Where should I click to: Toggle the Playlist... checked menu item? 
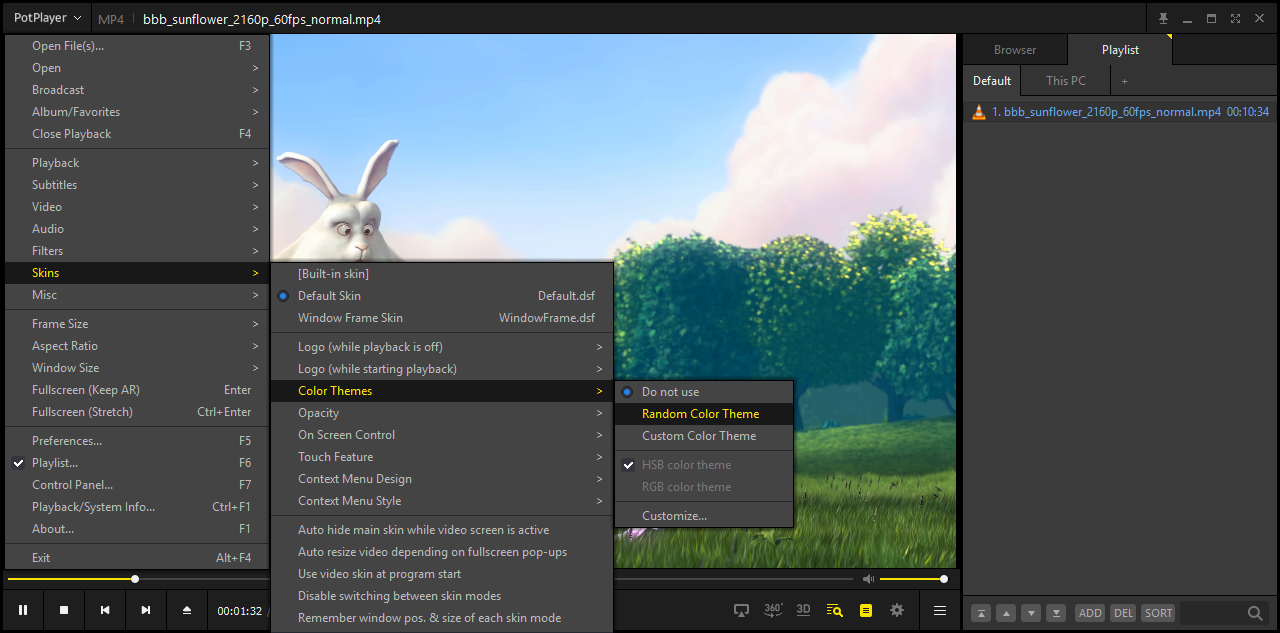[x=55, y=463]
